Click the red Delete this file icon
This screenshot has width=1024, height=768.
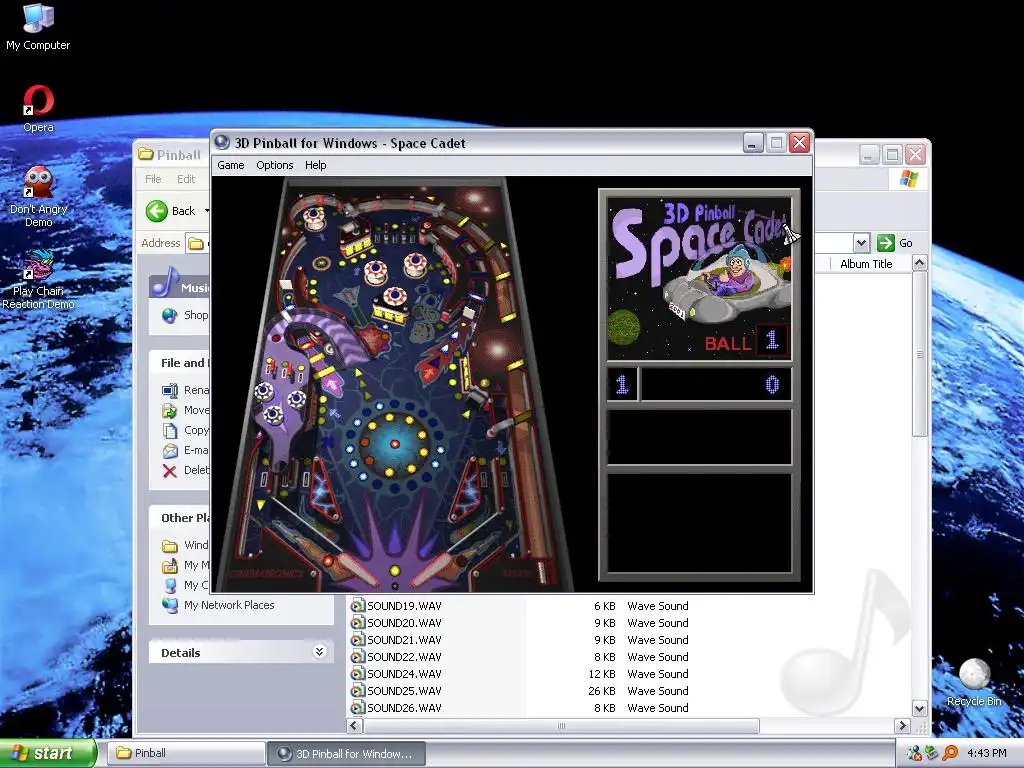[170, 471]
